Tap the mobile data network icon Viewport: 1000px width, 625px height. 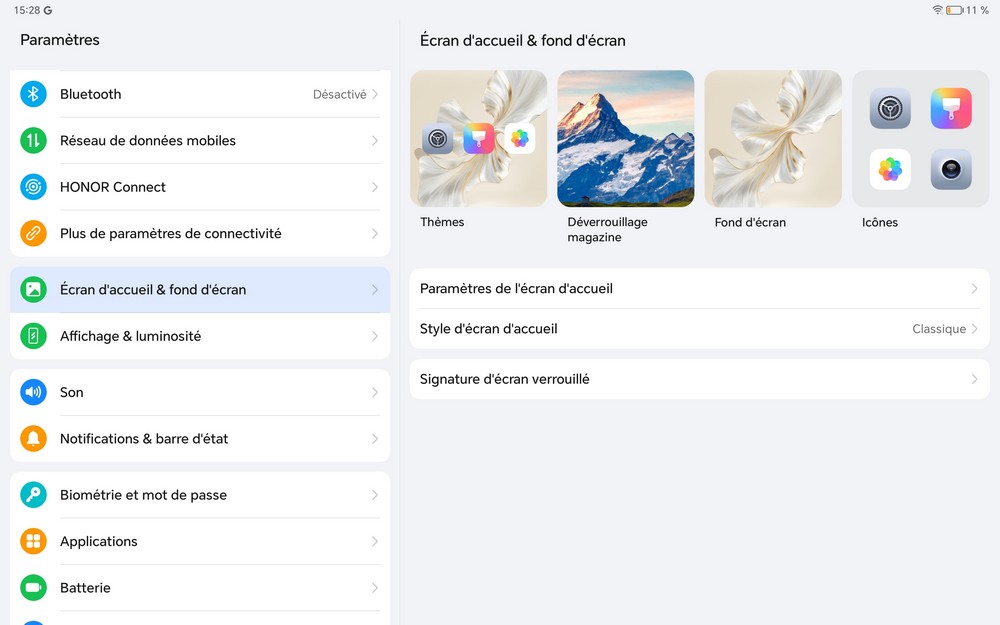pyautogui.click(x=33, y=141)
